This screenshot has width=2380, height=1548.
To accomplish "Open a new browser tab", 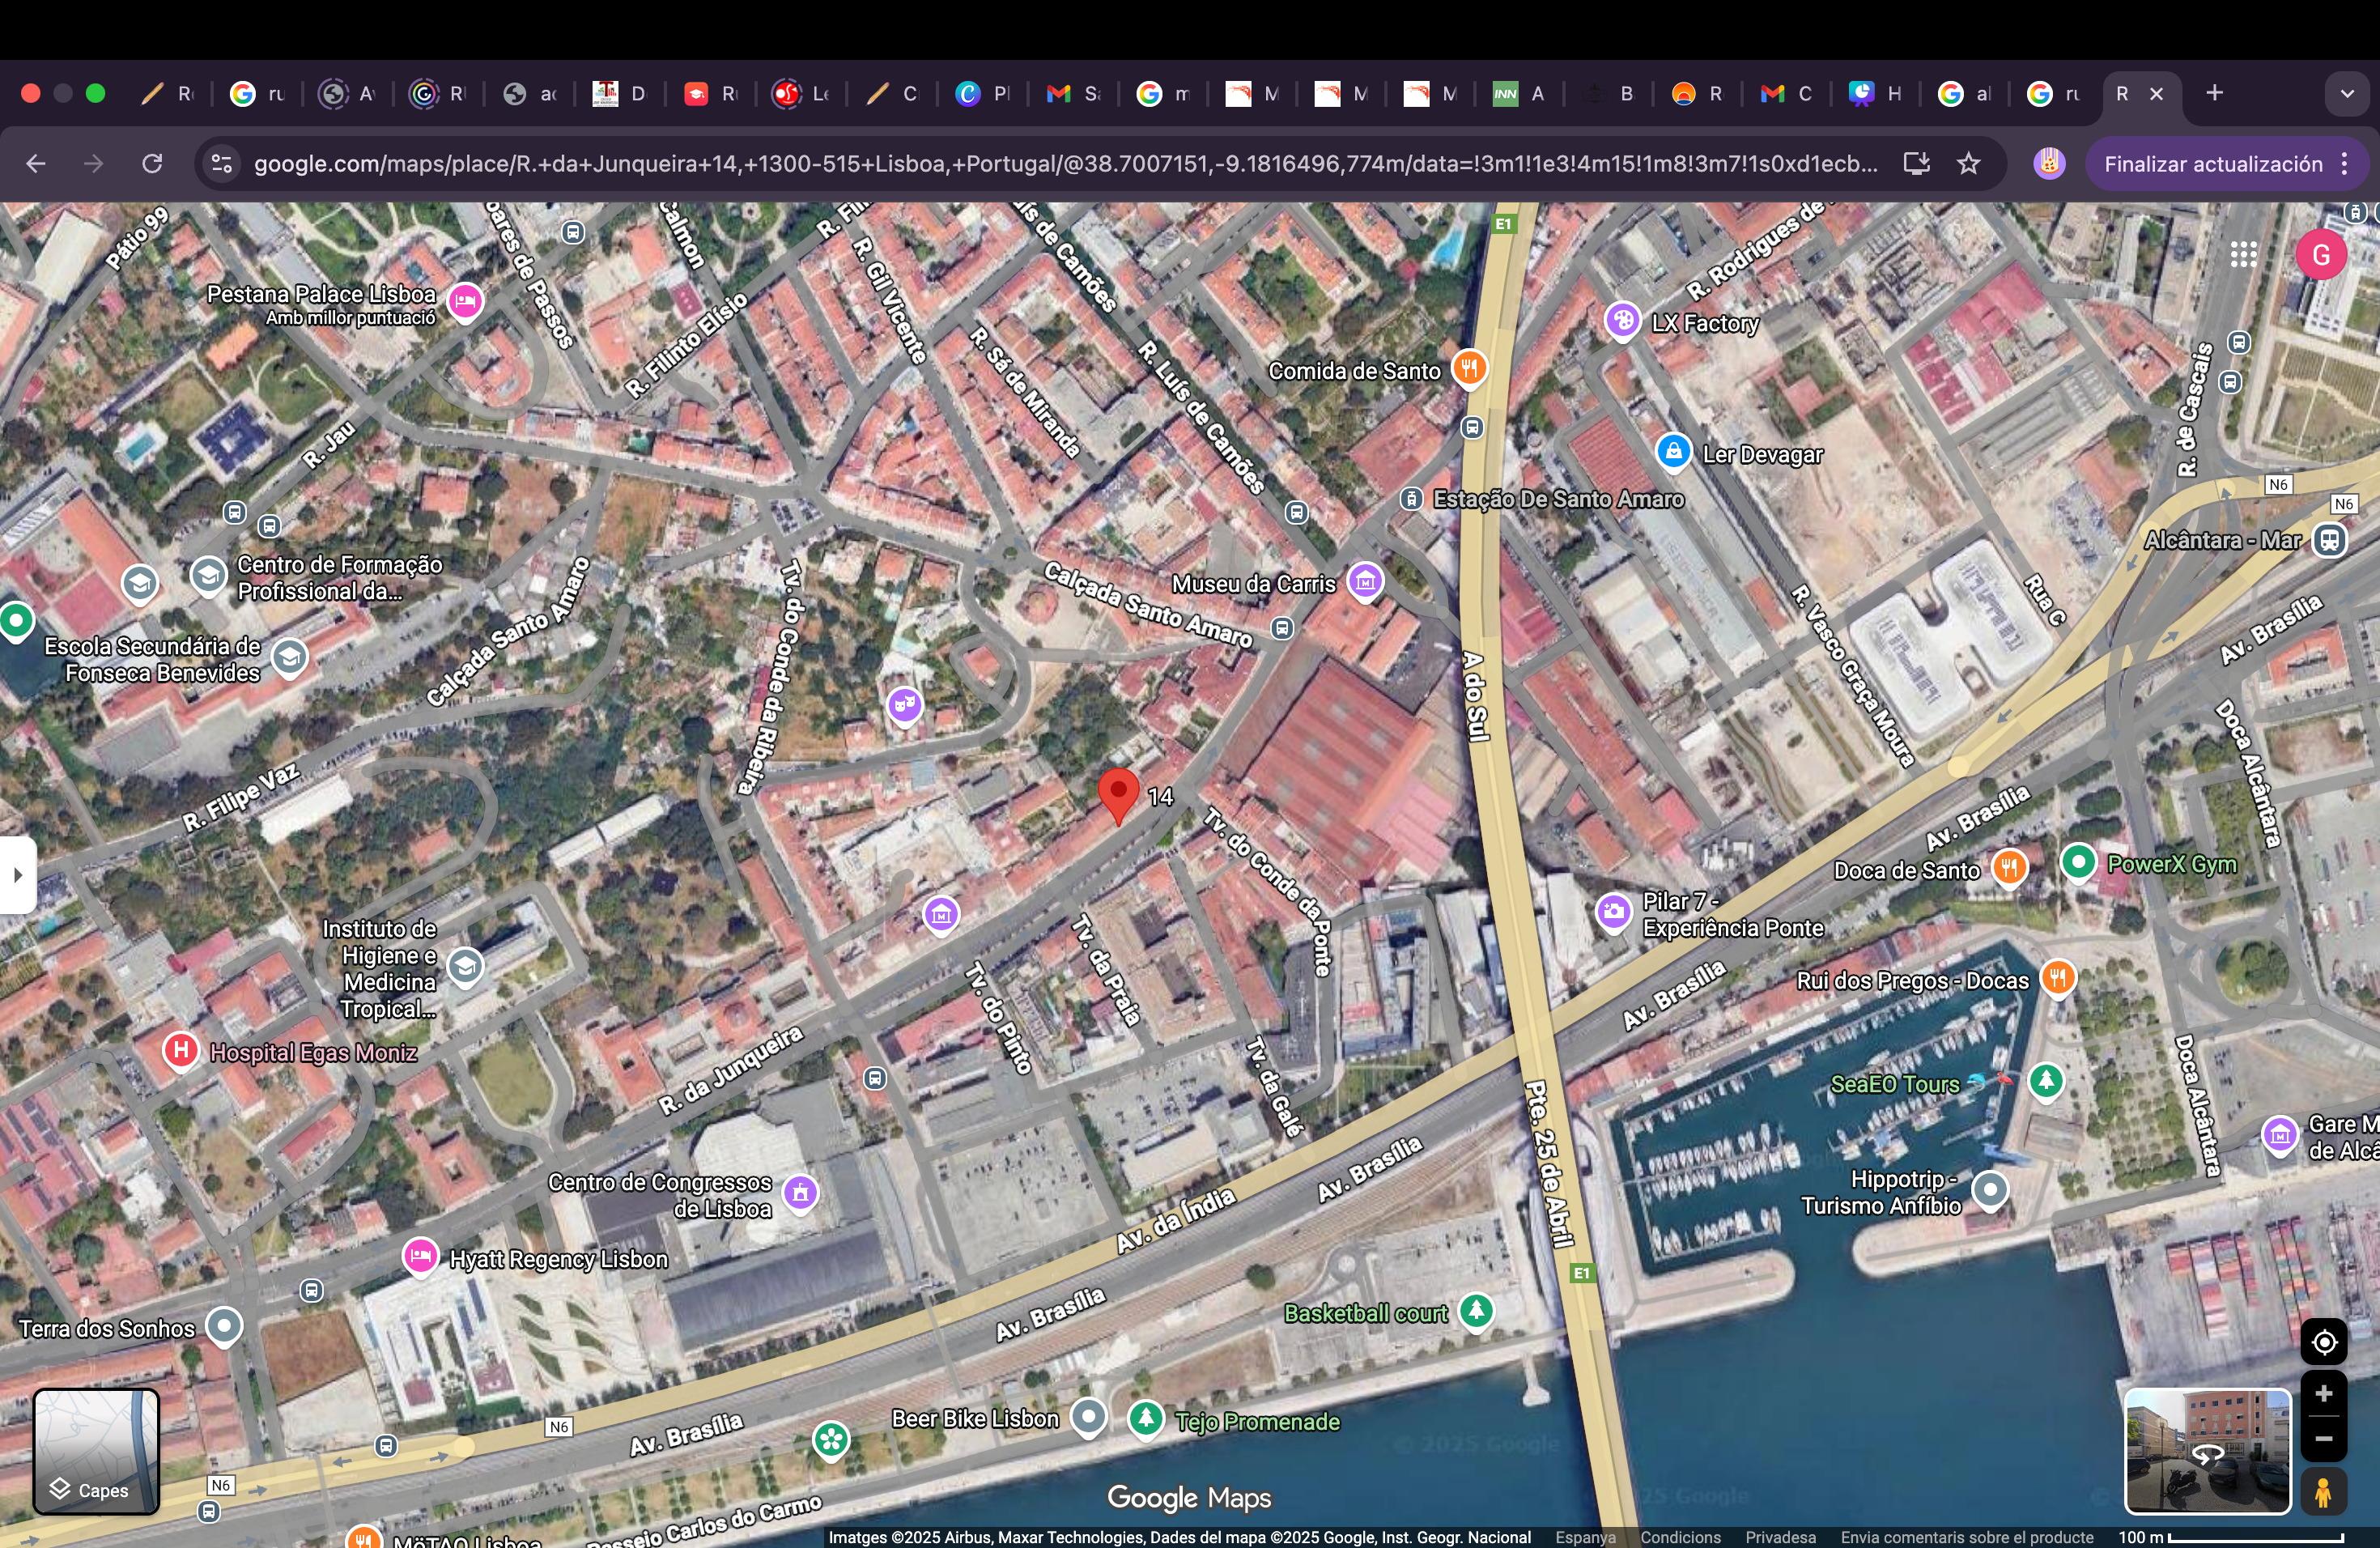I will (2214, 94).
